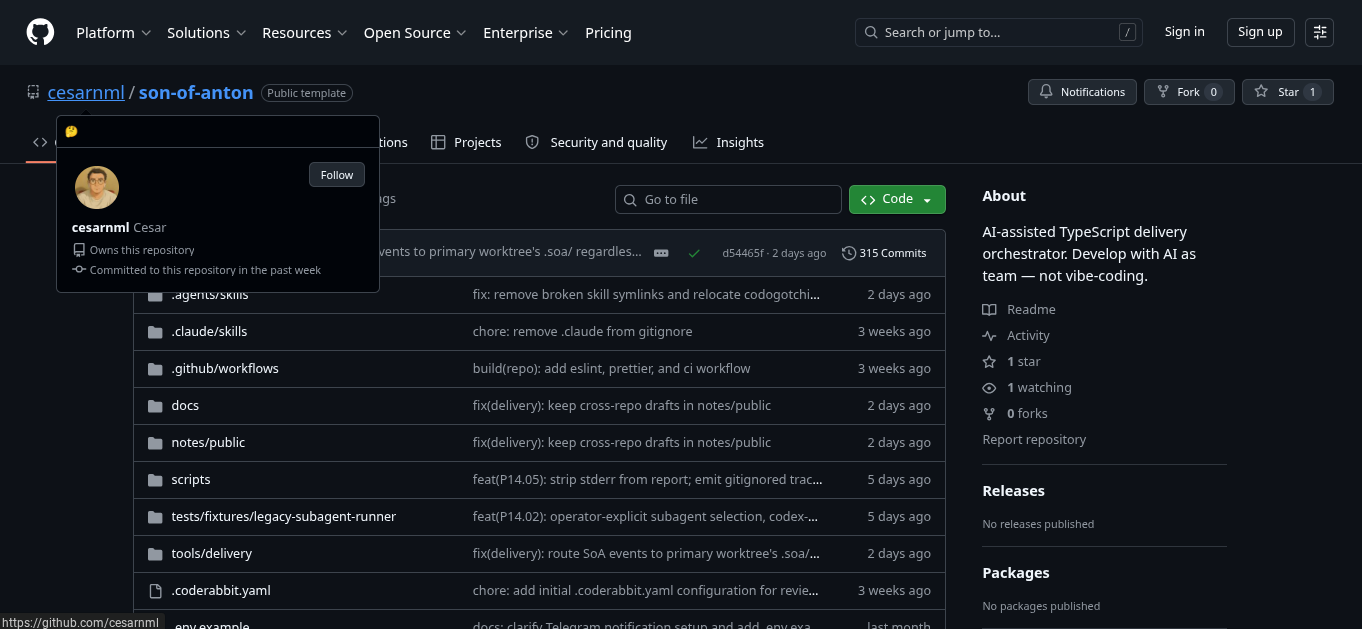Open the Packages heading link
The image size is (1362, 629).
point(1016,573)
